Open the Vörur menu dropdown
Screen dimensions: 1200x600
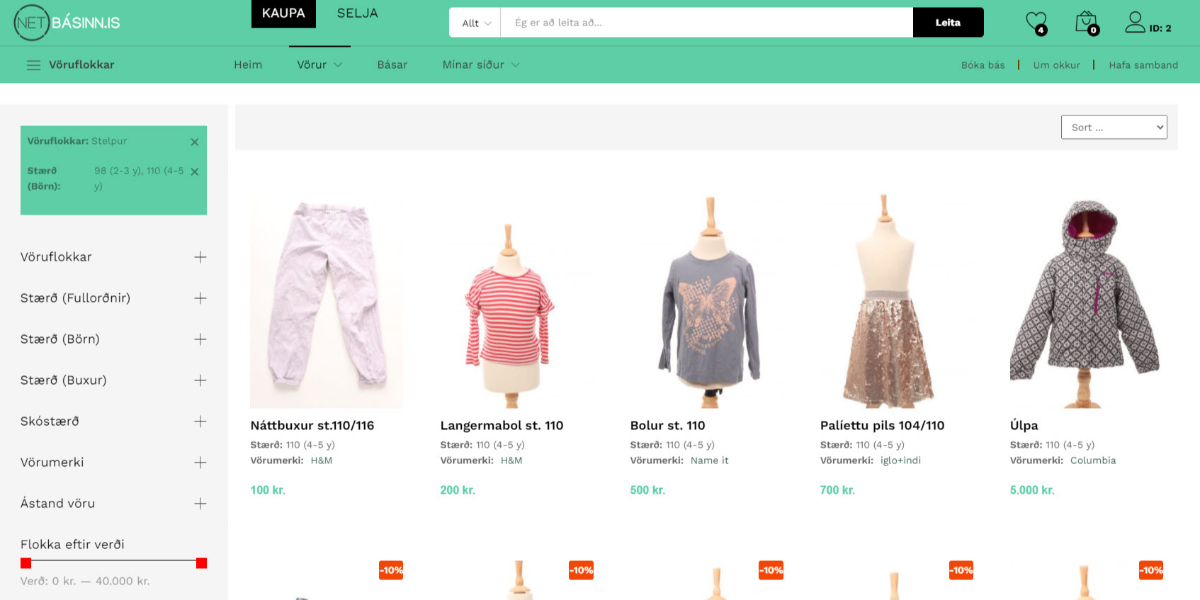pos(319,65)
